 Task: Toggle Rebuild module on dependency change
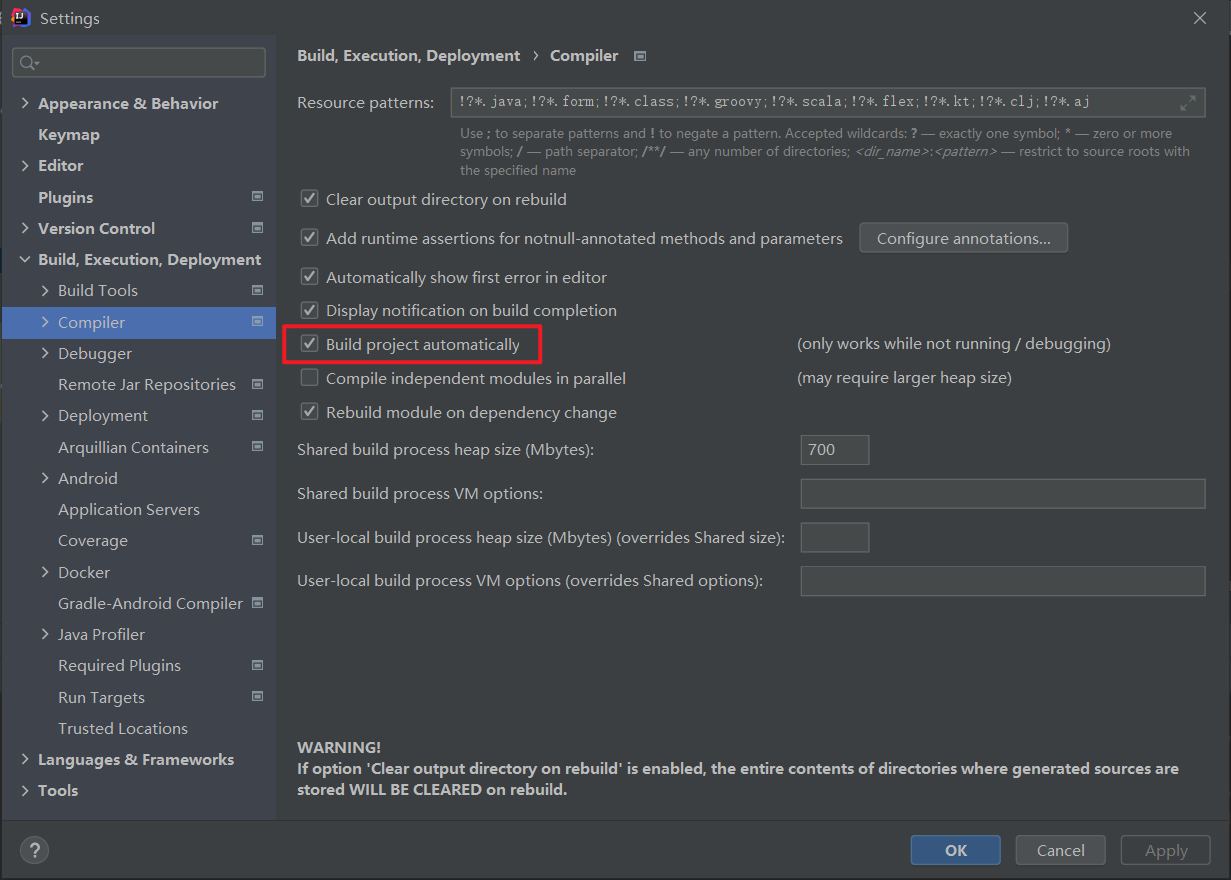pos(310,412)
